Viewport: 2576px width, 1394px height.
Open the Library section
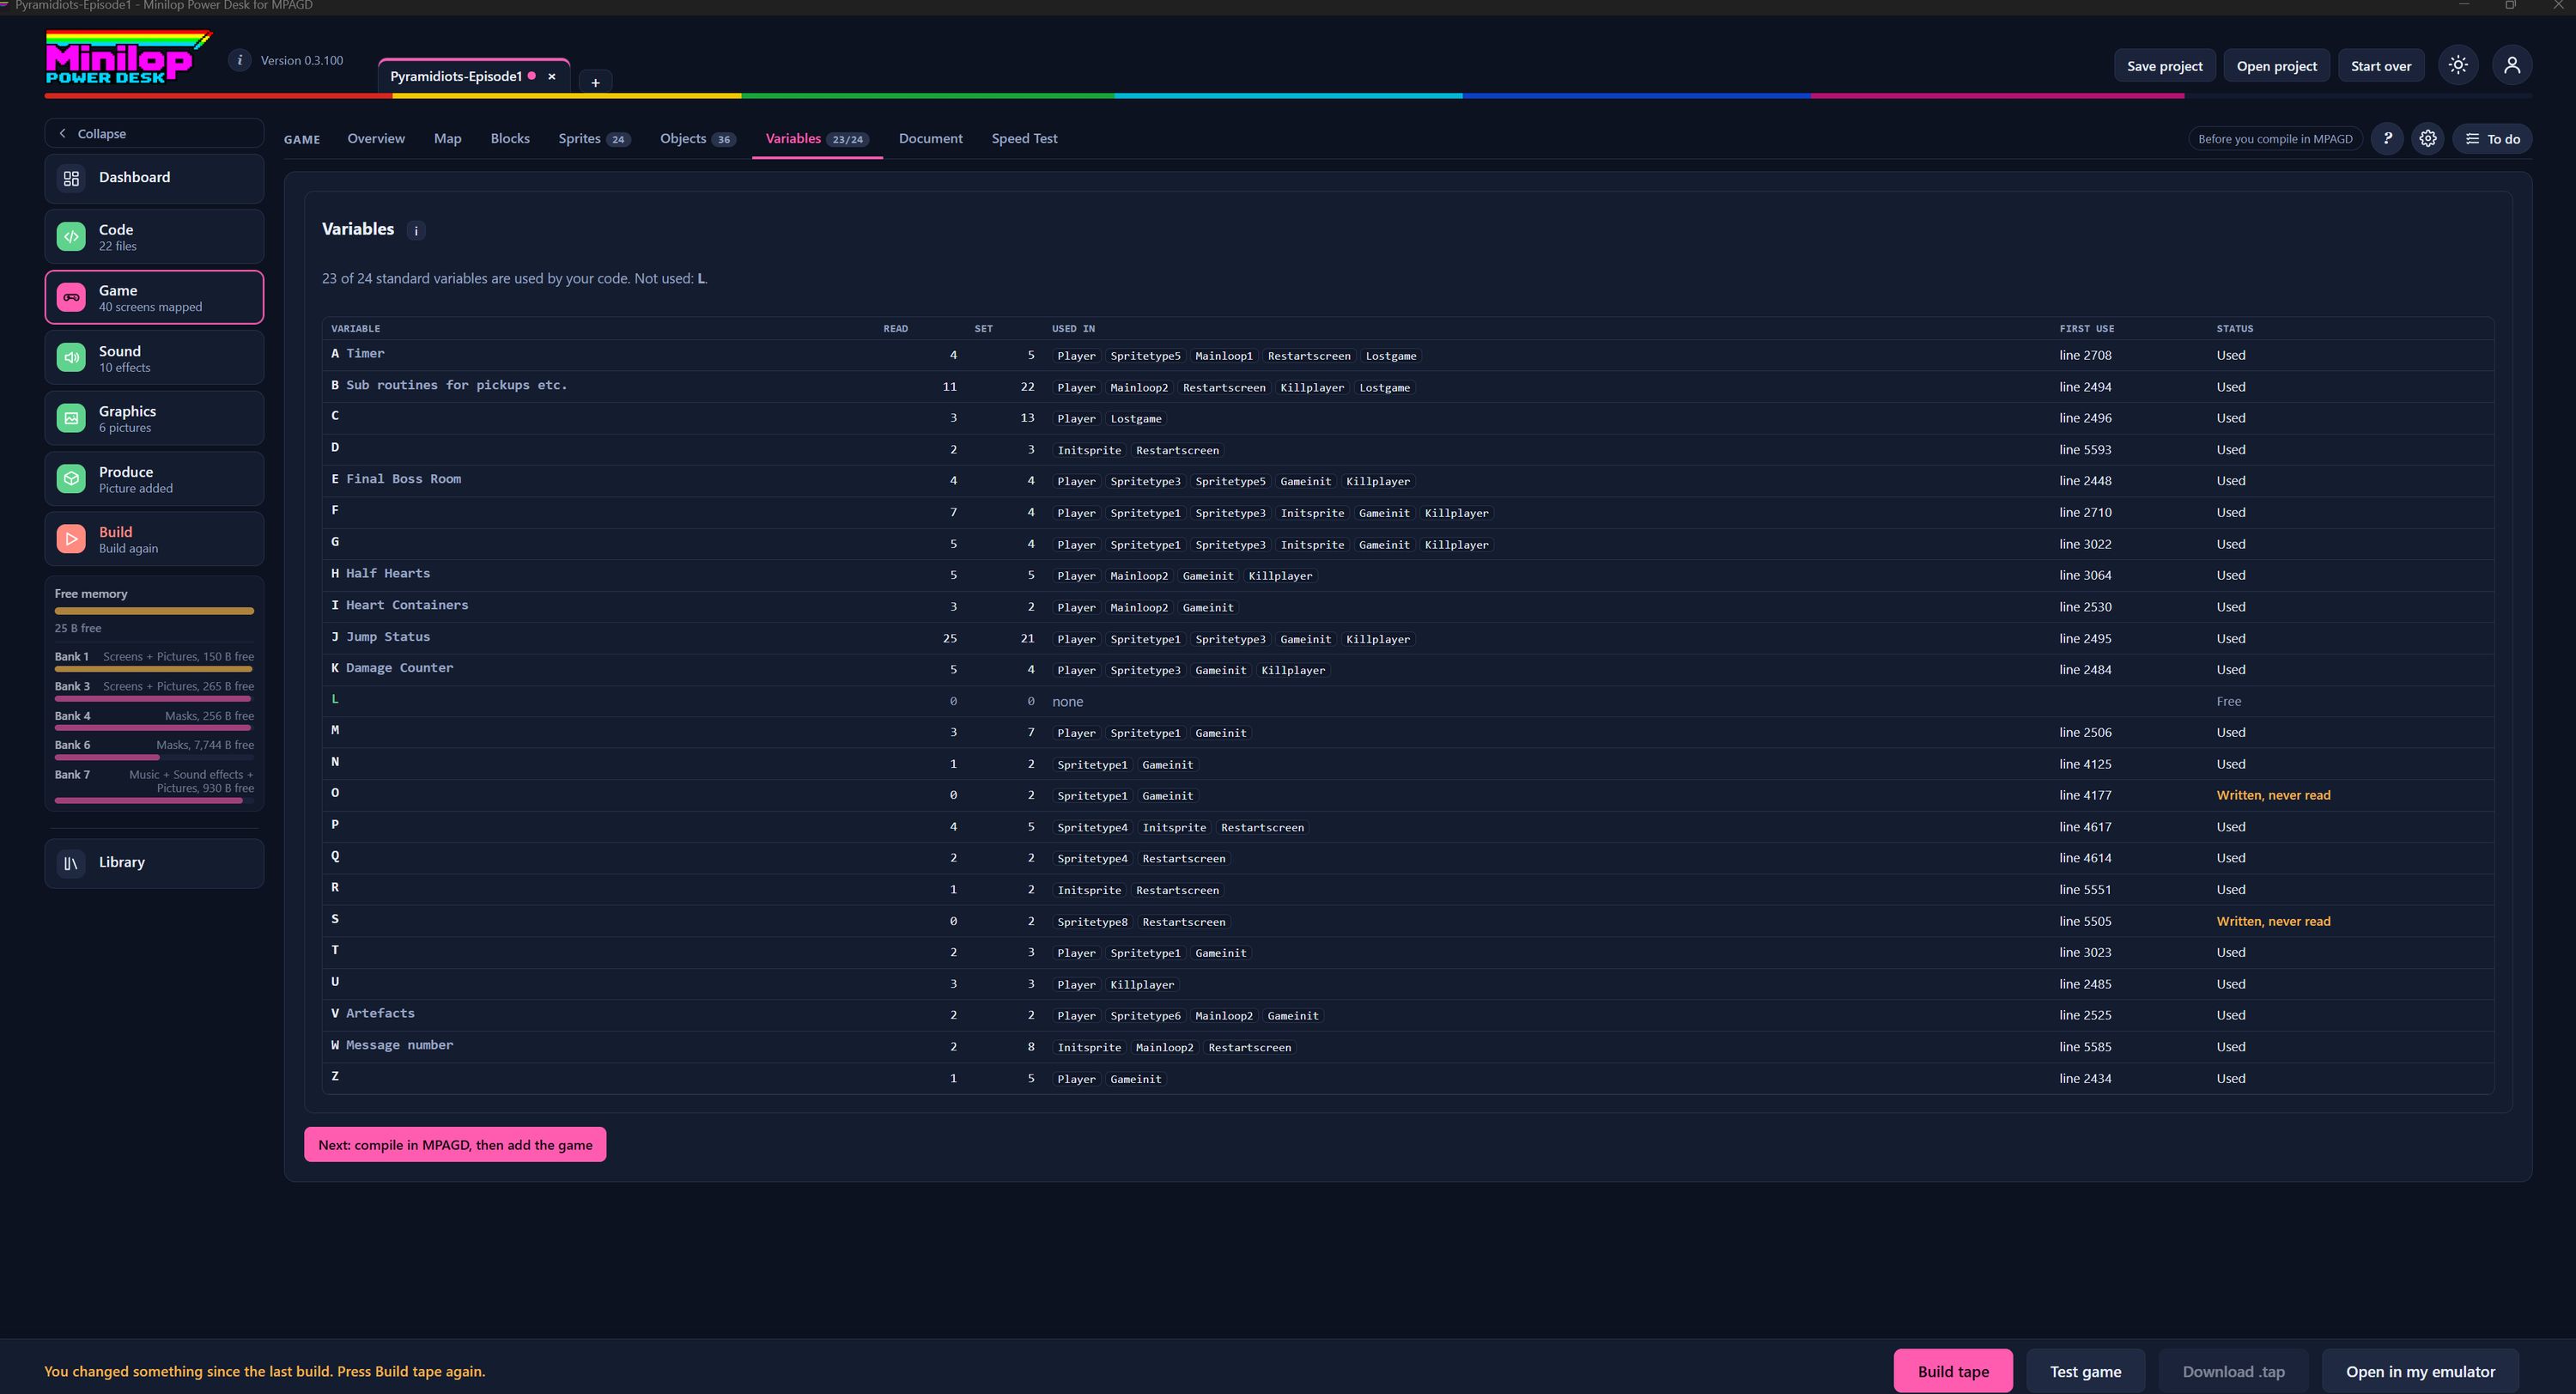point(154,863)
